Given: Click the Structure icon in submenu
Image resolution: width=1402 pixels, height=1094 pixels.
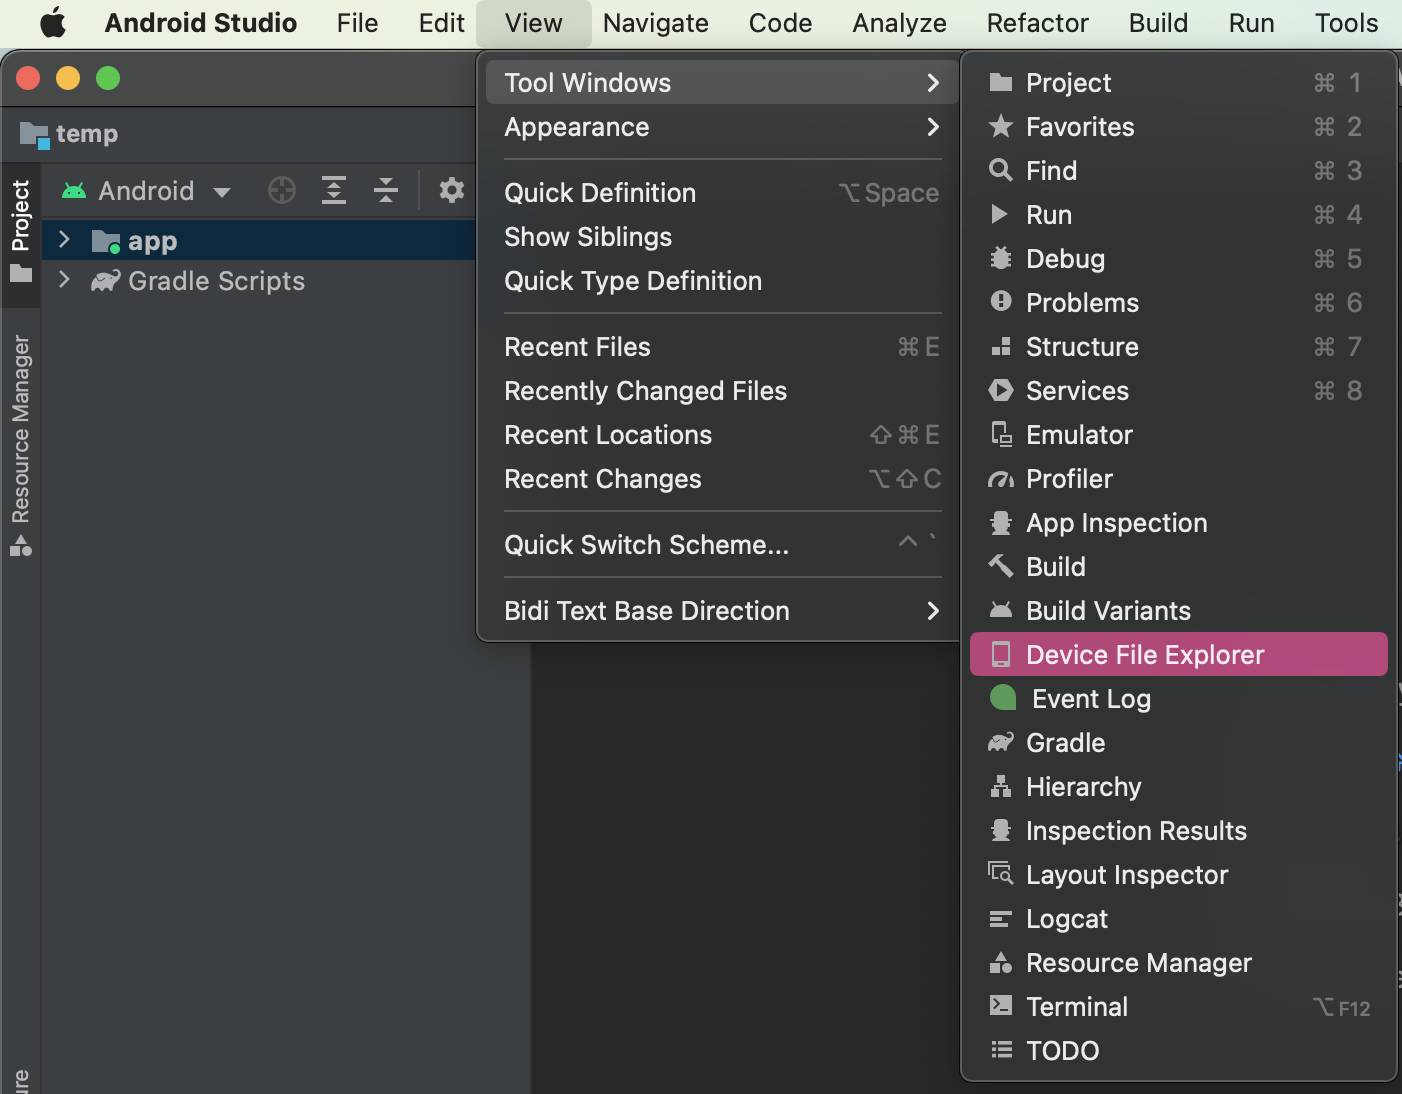Looking at the screenshot, I should click(1000, 347).
